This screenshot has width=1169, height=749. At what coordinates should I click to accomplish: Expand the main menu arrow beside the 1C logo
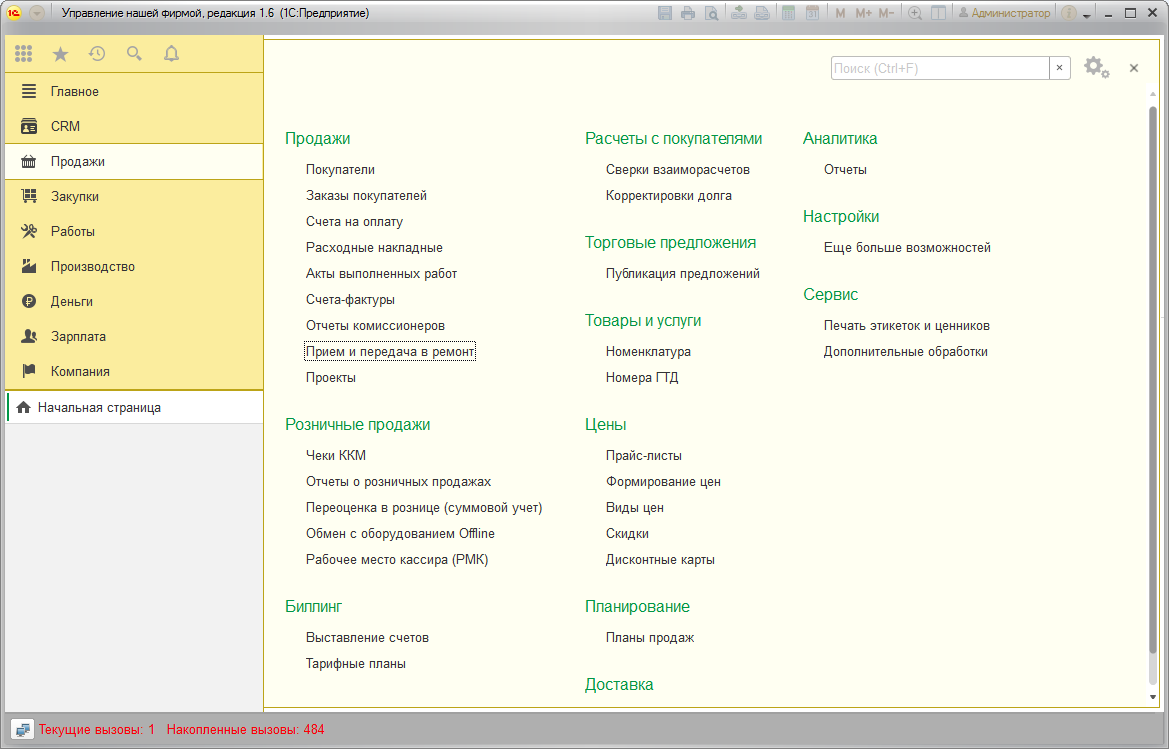(37, 13)
